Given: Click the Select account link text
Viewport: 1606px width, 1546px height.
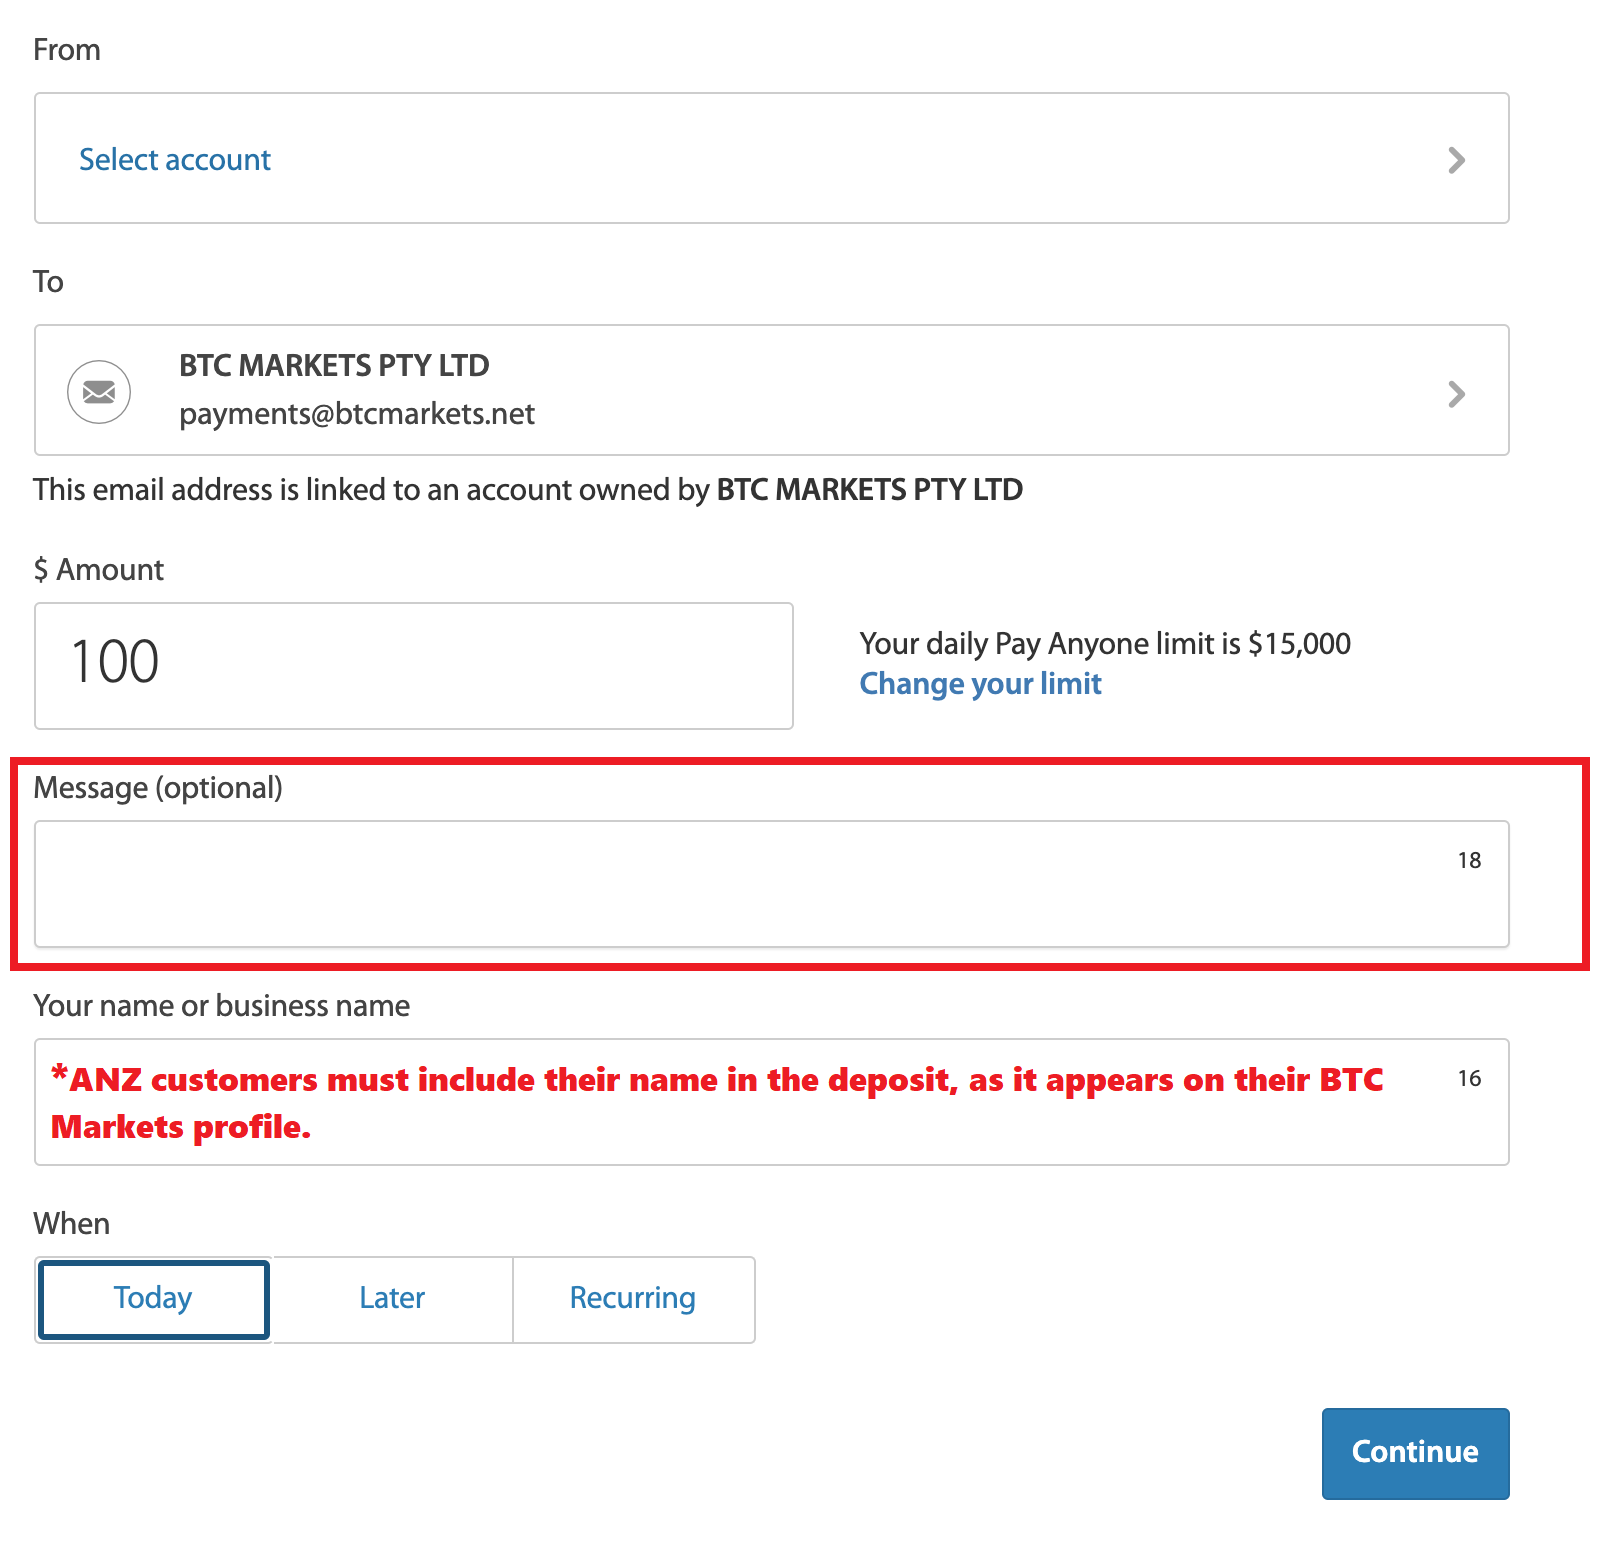Looking at the screenshot, I should [x=175, y=160].
